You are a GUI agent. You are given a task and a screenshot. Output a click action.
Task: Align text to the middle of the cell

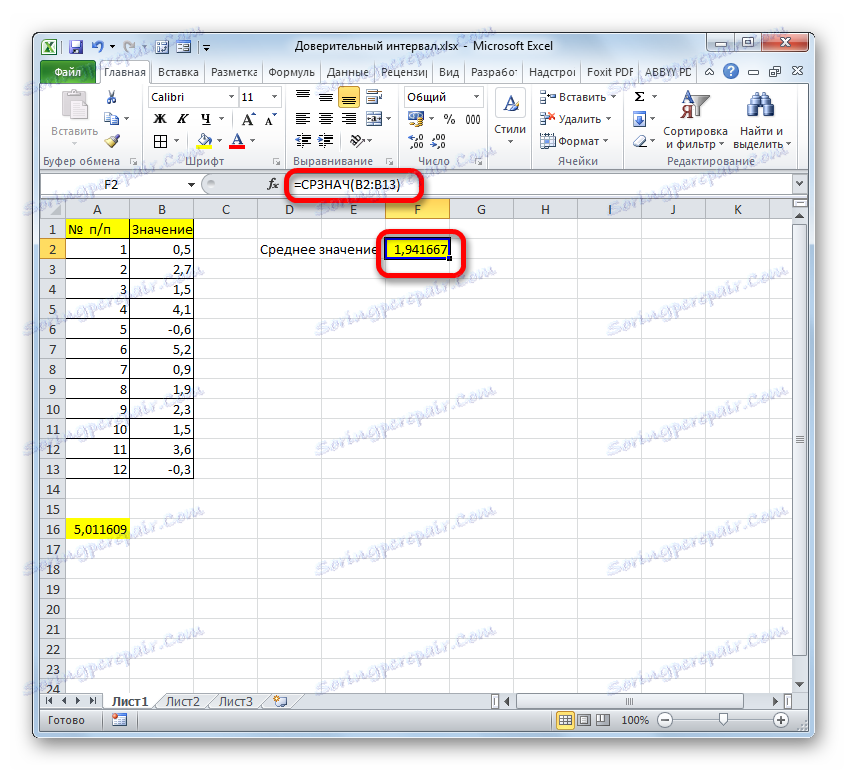326,97
